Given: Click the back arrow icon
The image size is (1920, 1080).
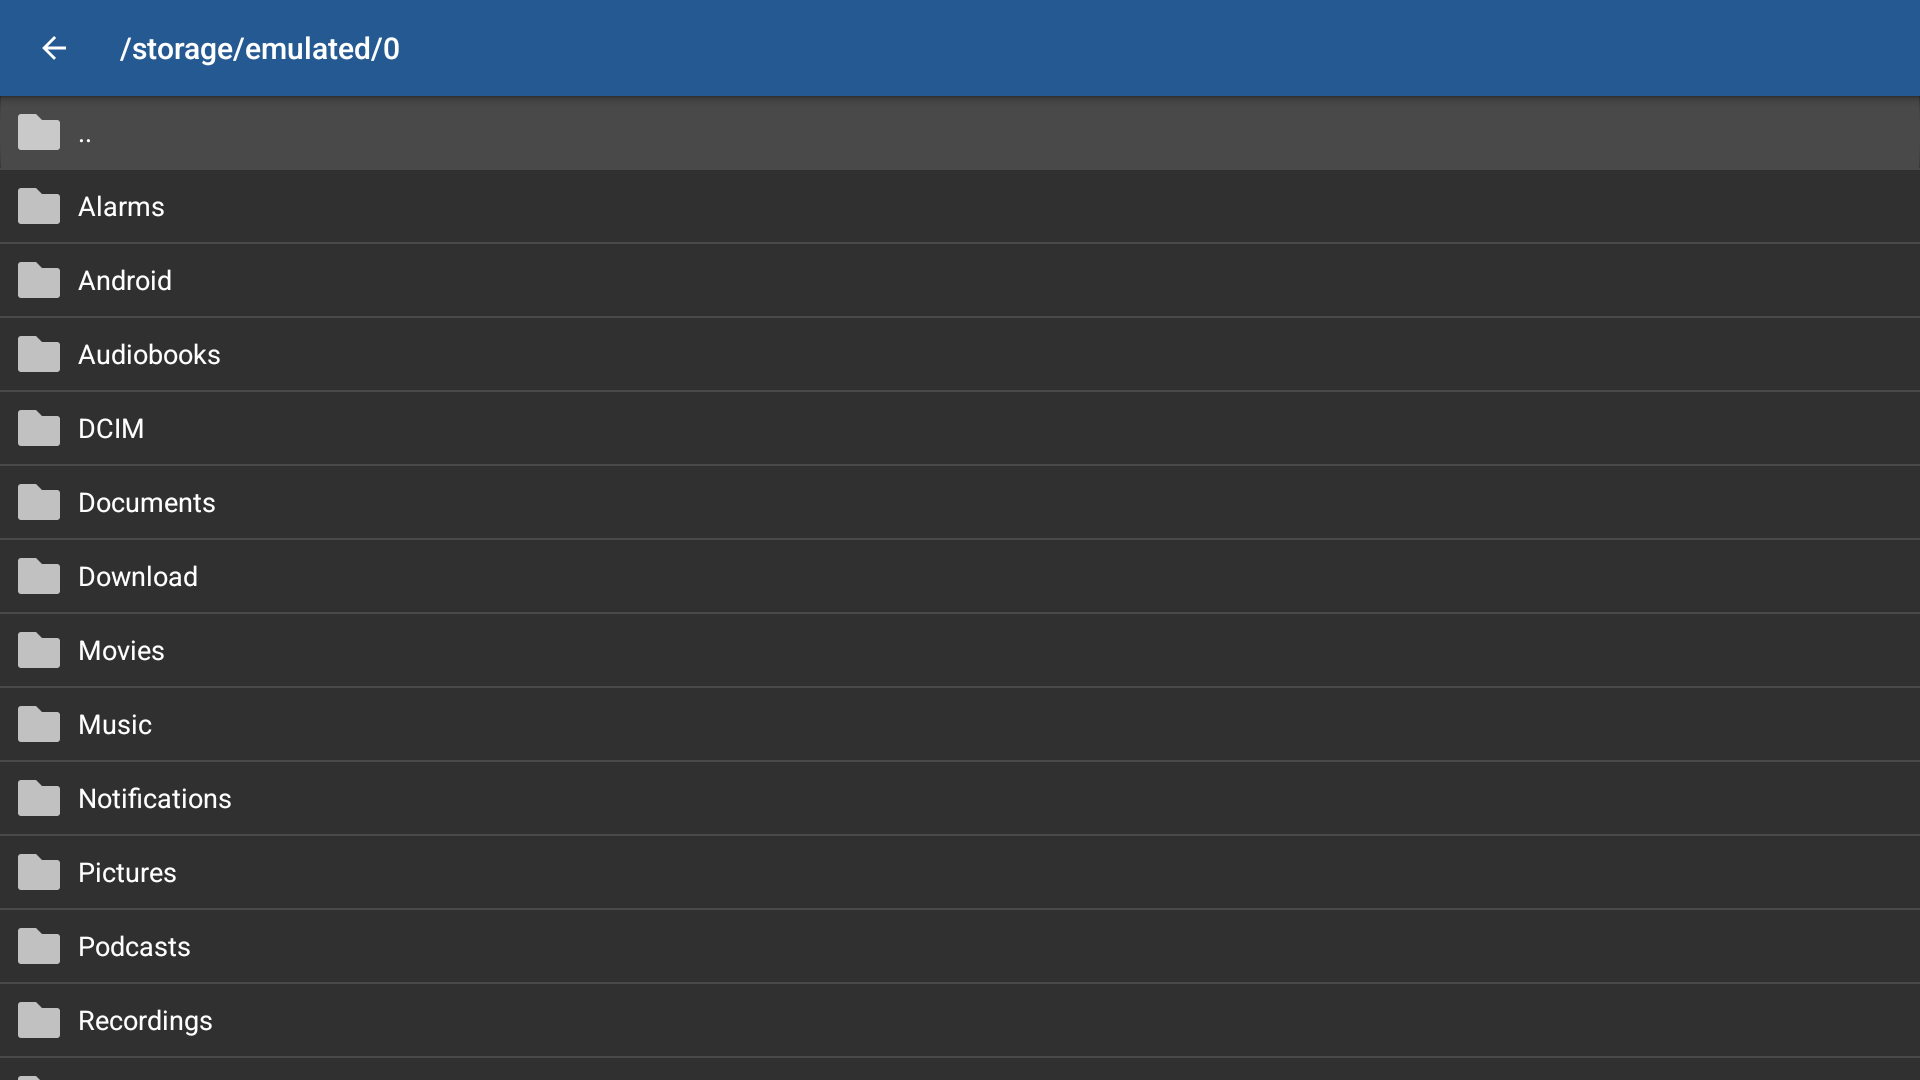Looking at the screenshot, I should (54, 48).
